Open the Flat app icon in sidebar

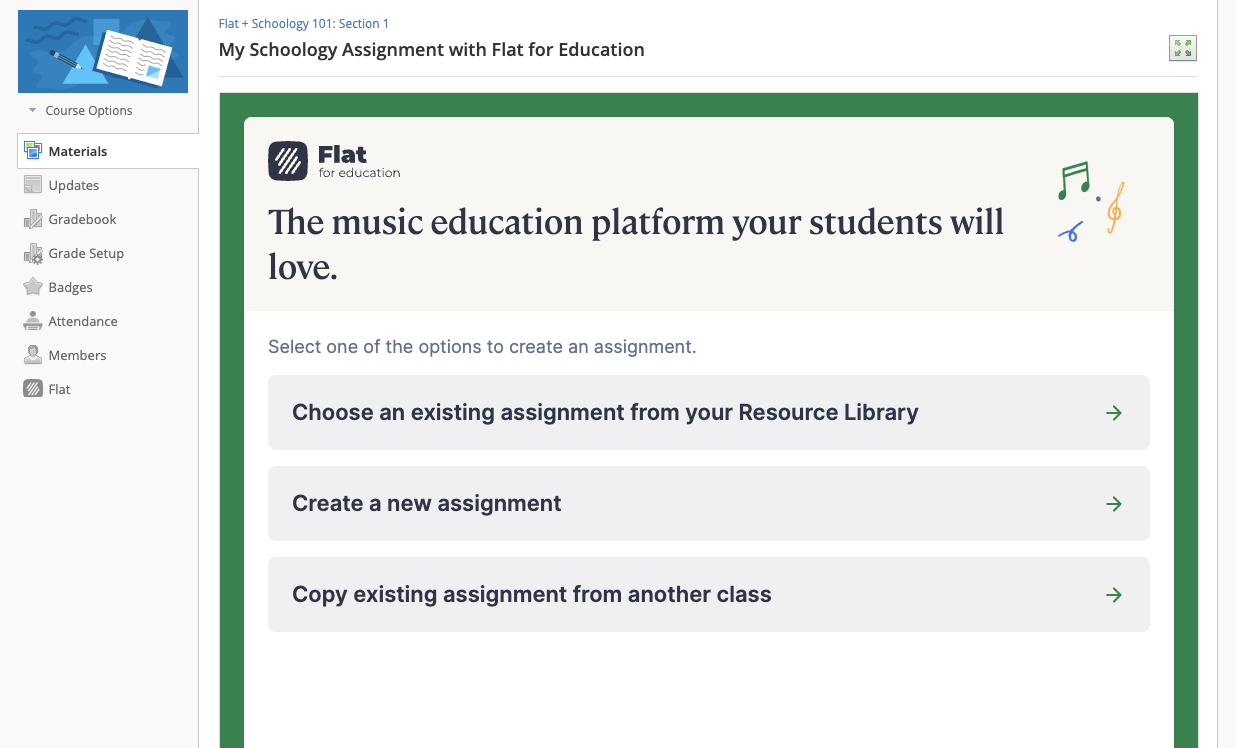click(x=33, y=388)
